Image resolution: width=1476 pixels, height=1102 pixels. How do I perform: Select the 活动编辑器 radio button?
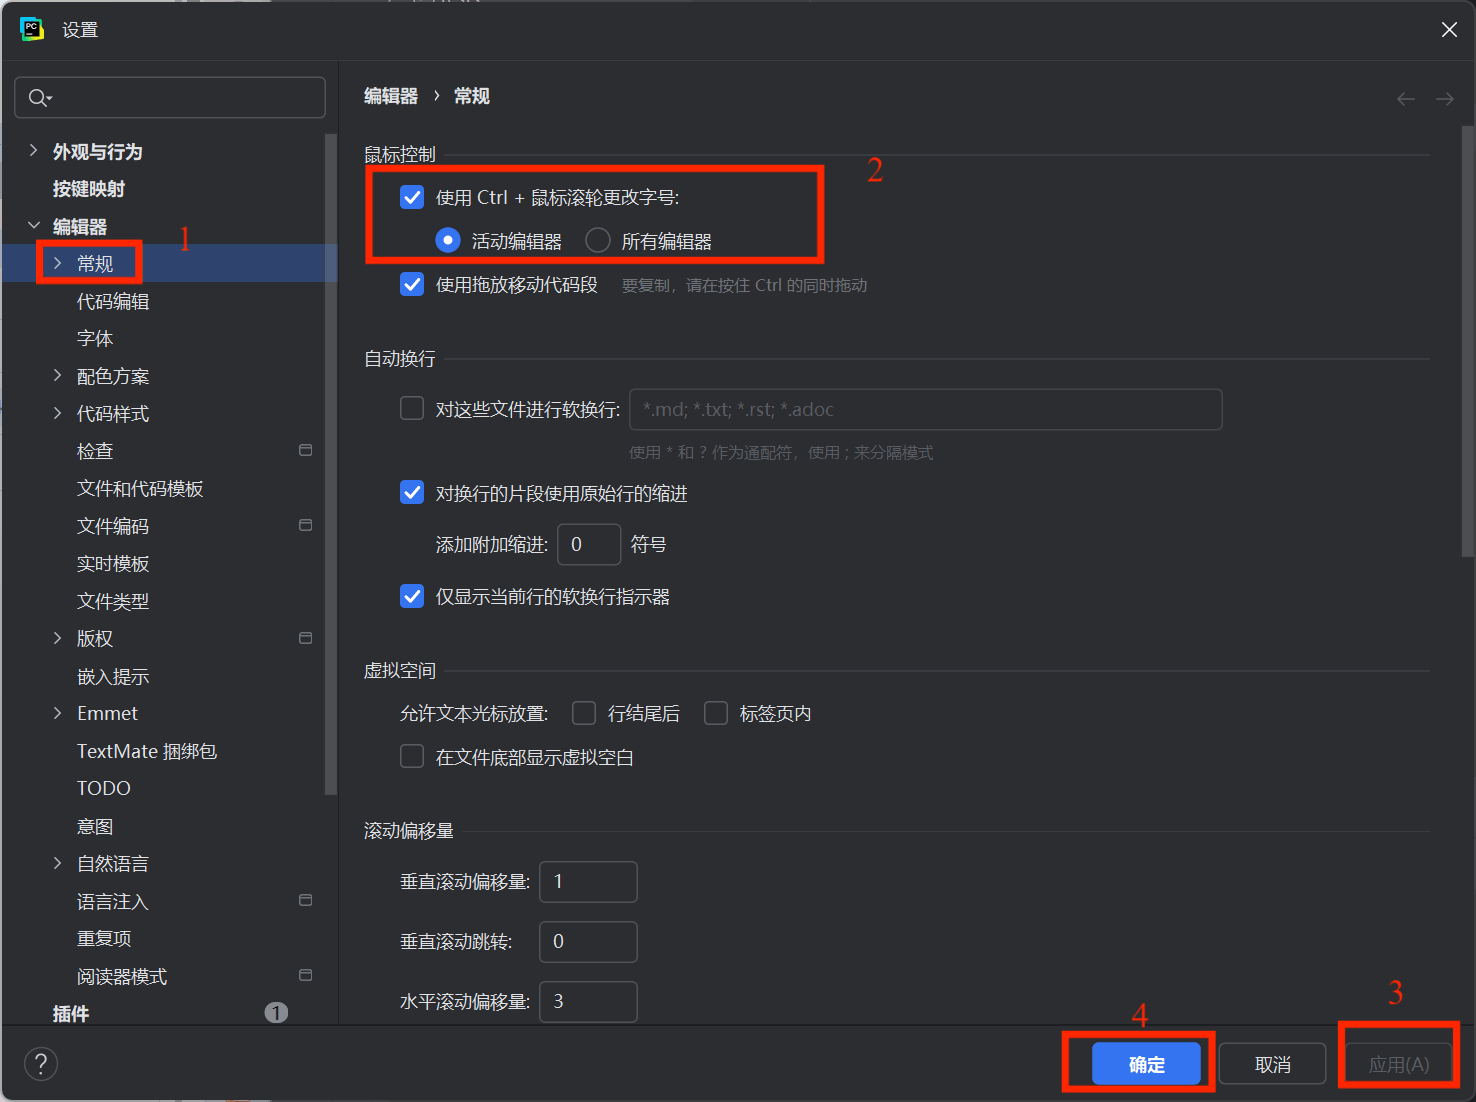tap(448, 240)
